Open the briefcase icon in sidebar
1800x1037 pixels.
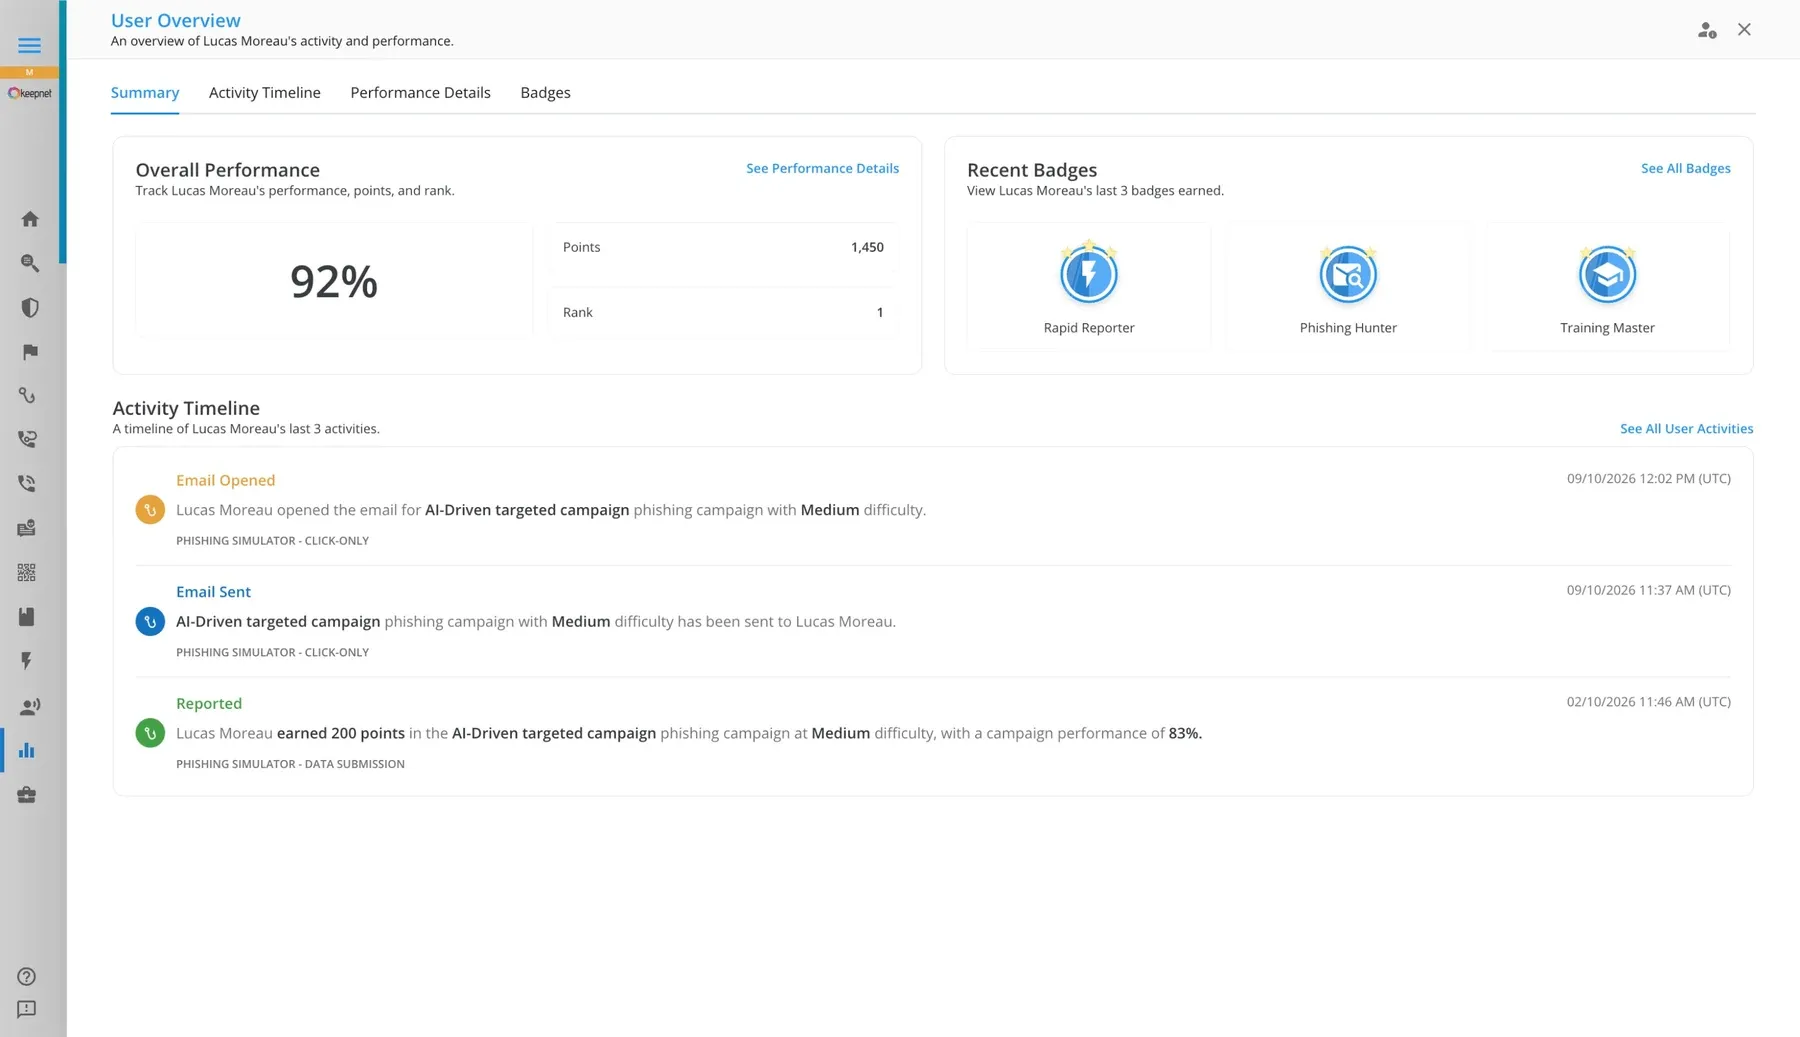coord(27,795)
